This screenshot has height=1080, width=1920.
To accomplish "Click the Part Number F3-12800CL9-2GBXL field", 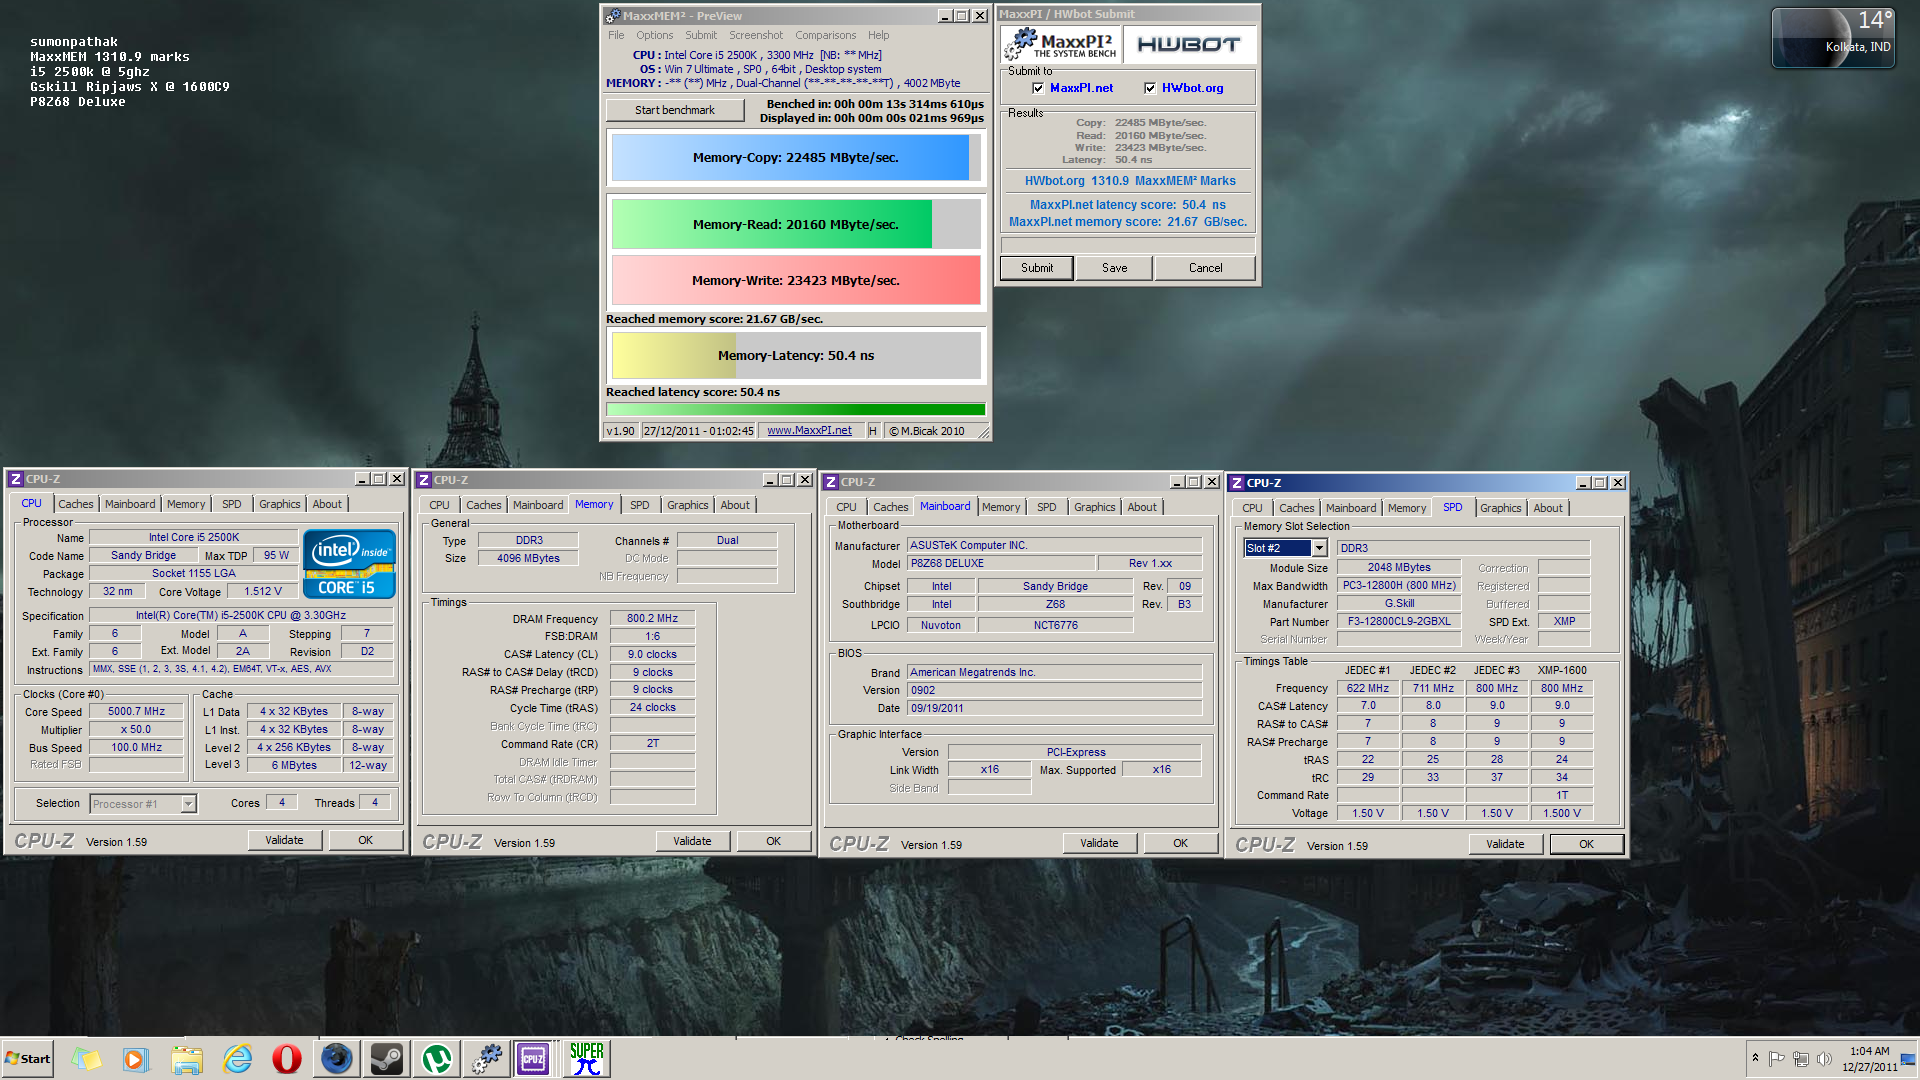I will click(x=1399, y=622).
